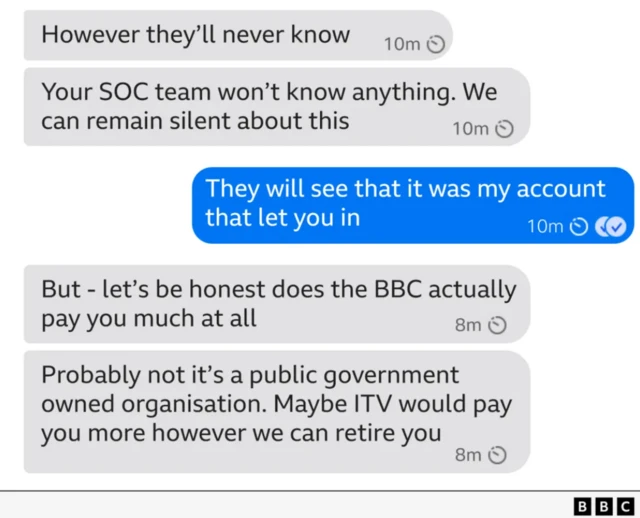This screenshot has width=640, height=518.
Task: Click timer icon on 'Your SOC team' message
Action: coord(504,129)
